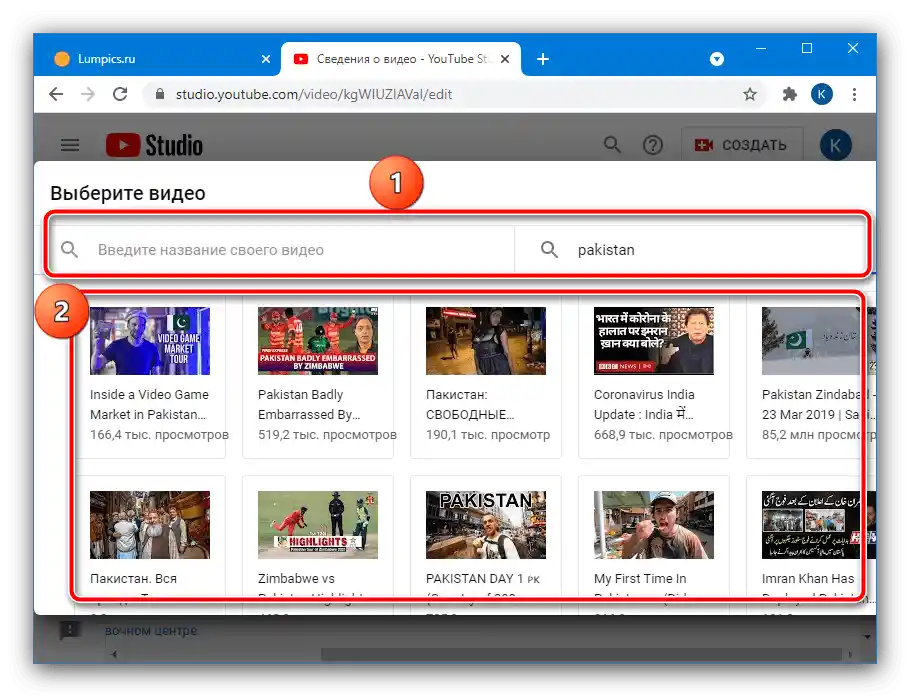Click the scrollbar left arrow
The image size is (910, 697).
click(x=114, y=654)
